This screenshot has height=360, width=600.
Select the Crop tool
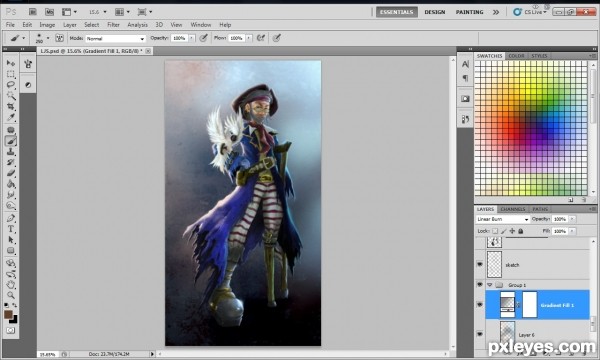[x=11, y=106]
